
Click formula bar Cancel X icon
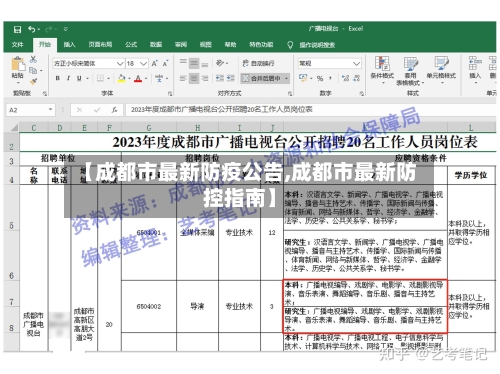(79, 110)
